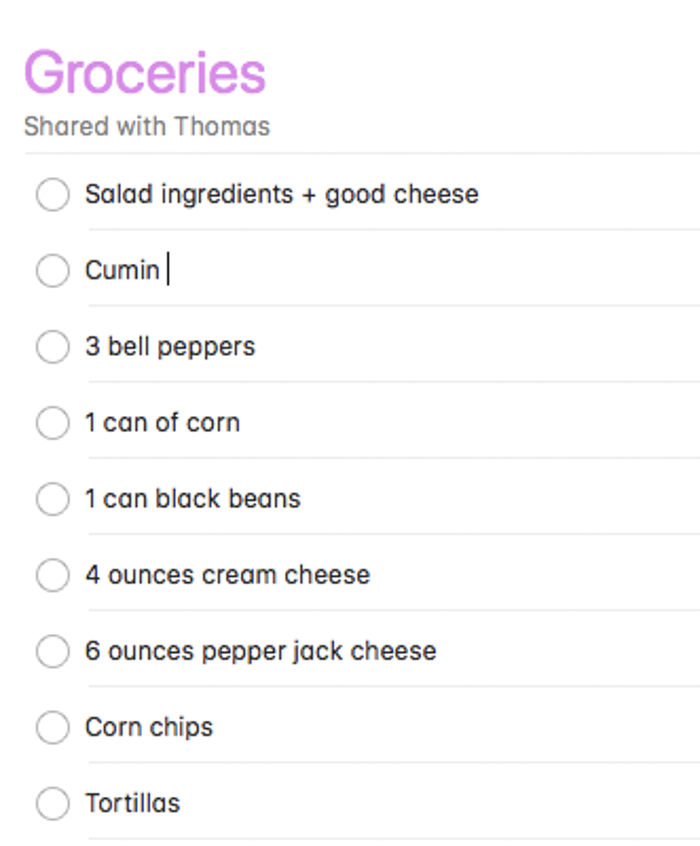Edit the 1 can black beans text
This screenshot has width=700, height=846.
[192, 499]
